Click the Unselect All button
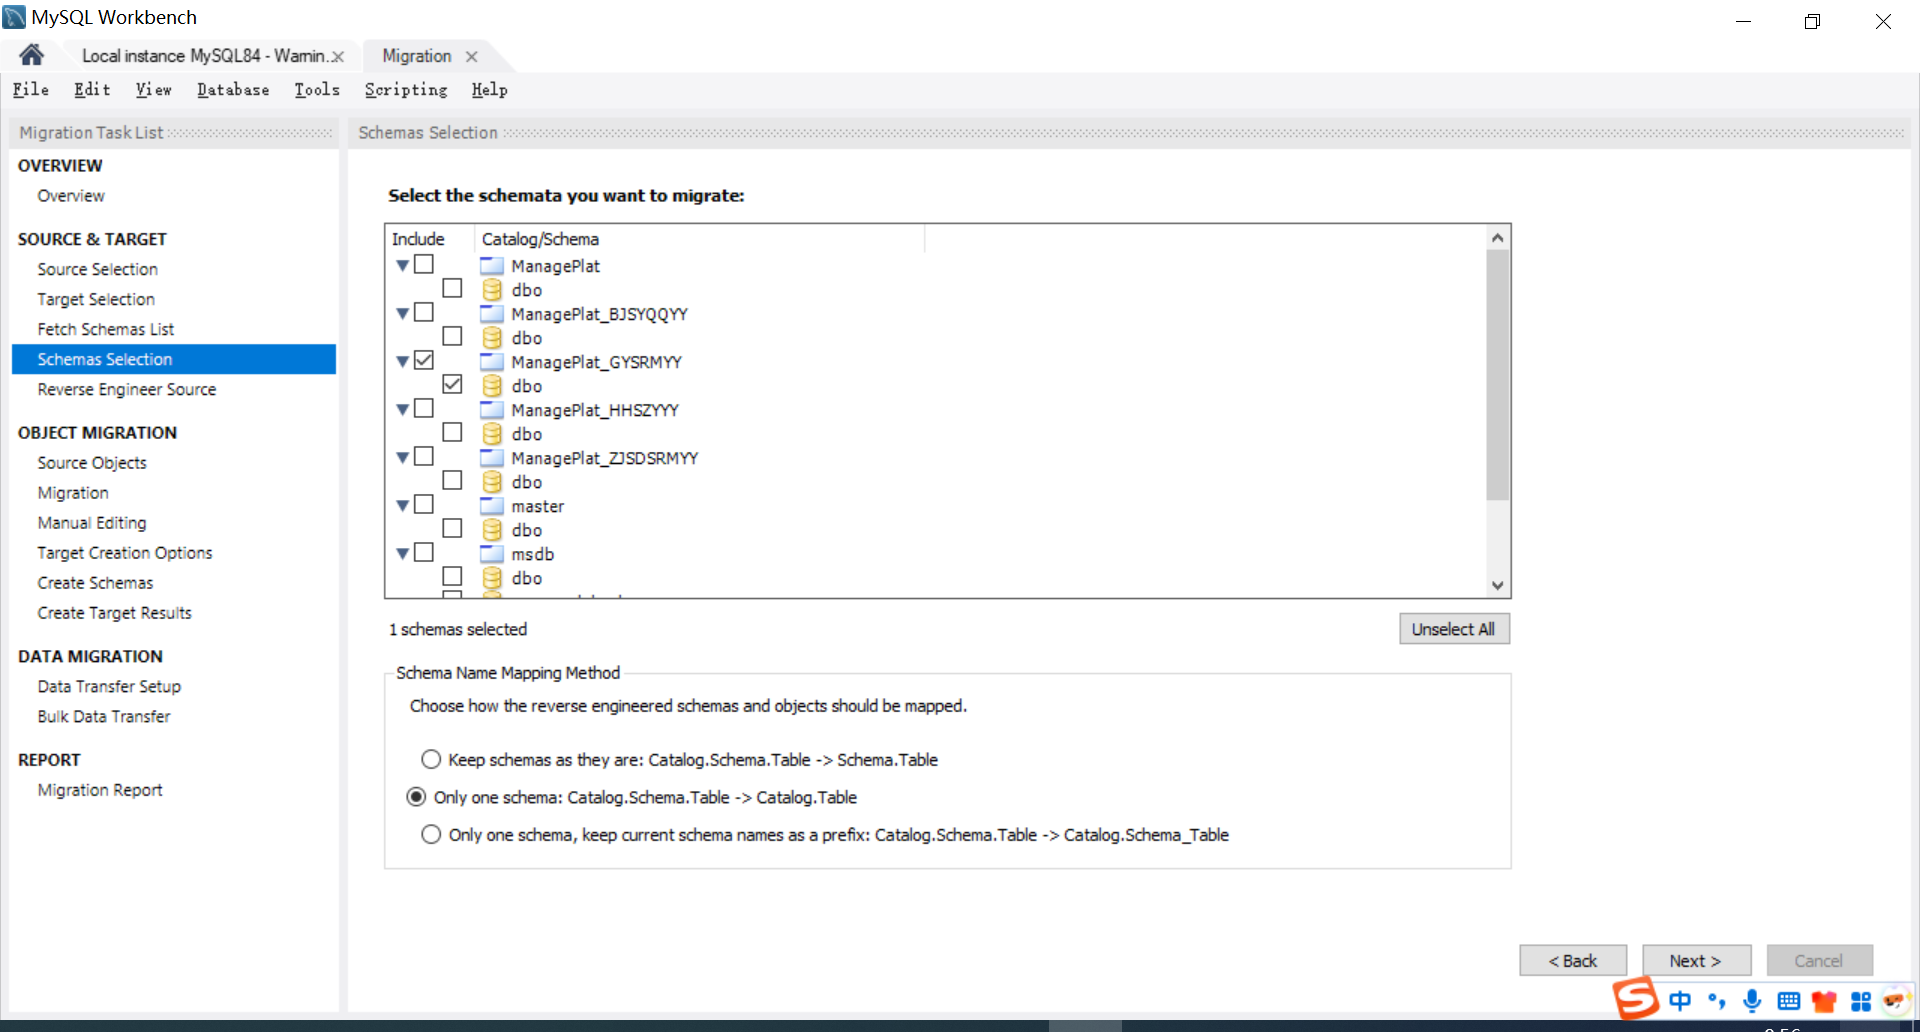Viewport: 1920px width, 1032px height. [x=1454, y=629]
